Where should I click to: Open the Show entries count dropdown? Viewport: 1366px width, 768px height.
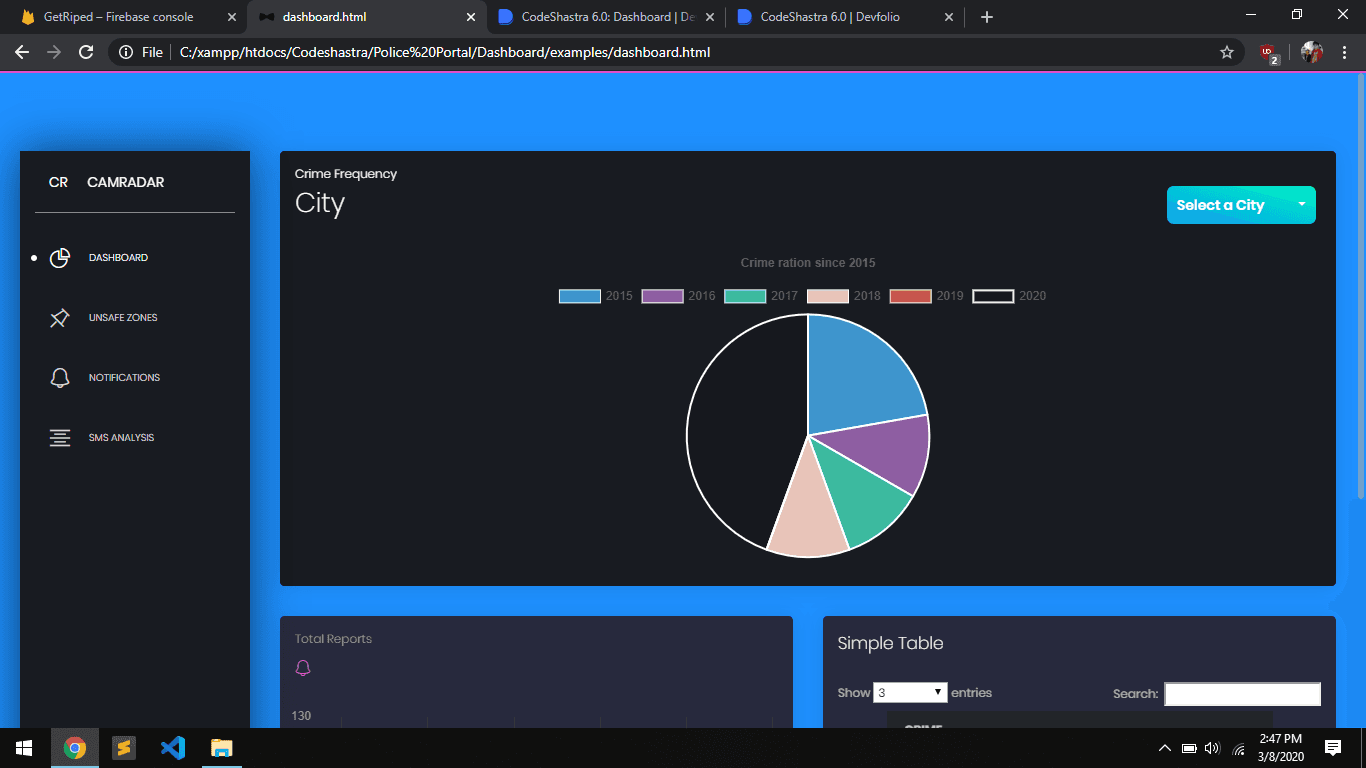click(910, 692)
